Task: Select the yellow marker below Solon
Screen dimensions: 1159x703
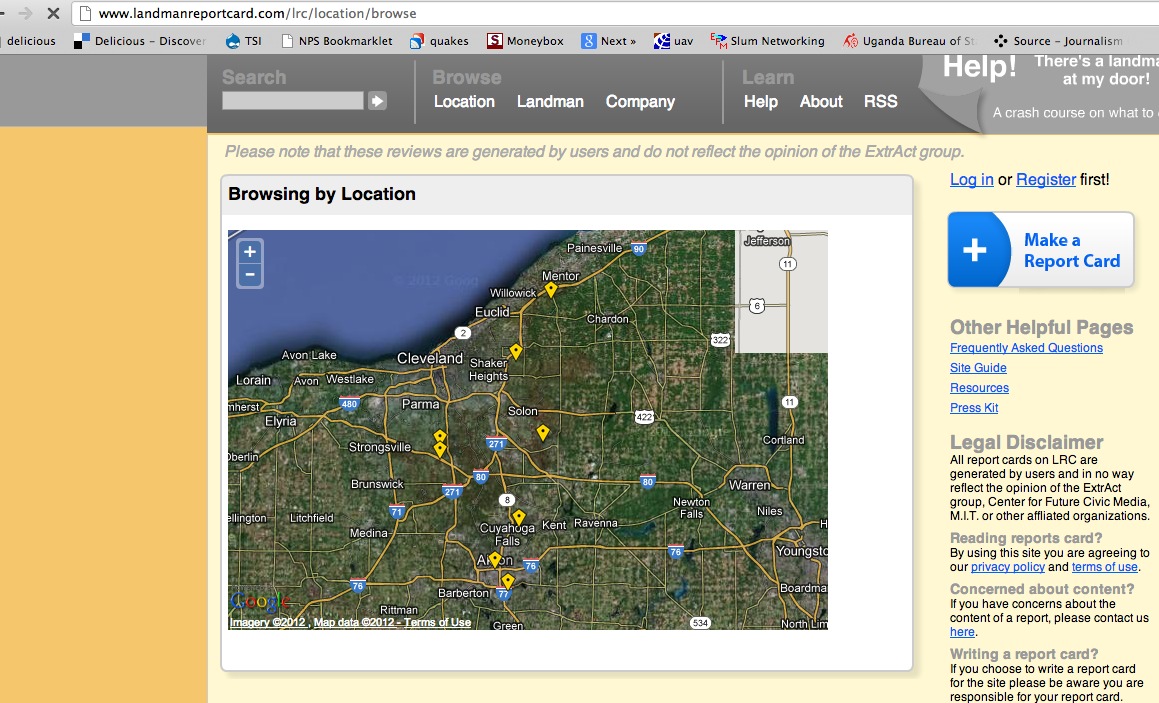Action: point(543,432)
